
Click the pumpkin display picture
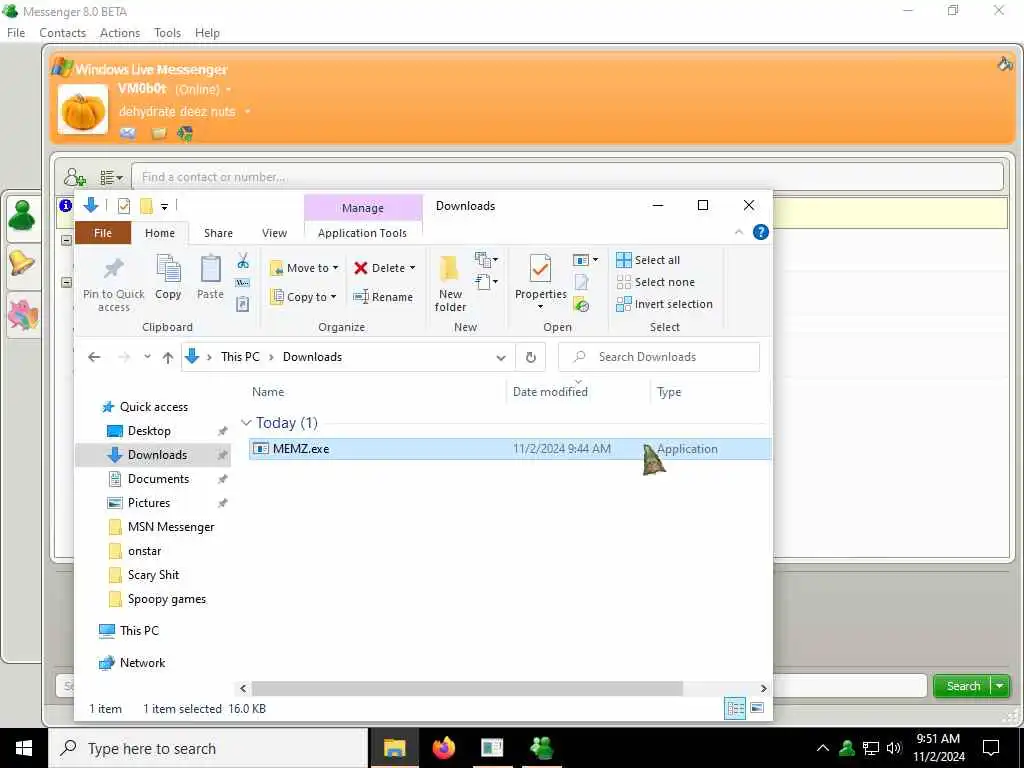click(83, 110)
